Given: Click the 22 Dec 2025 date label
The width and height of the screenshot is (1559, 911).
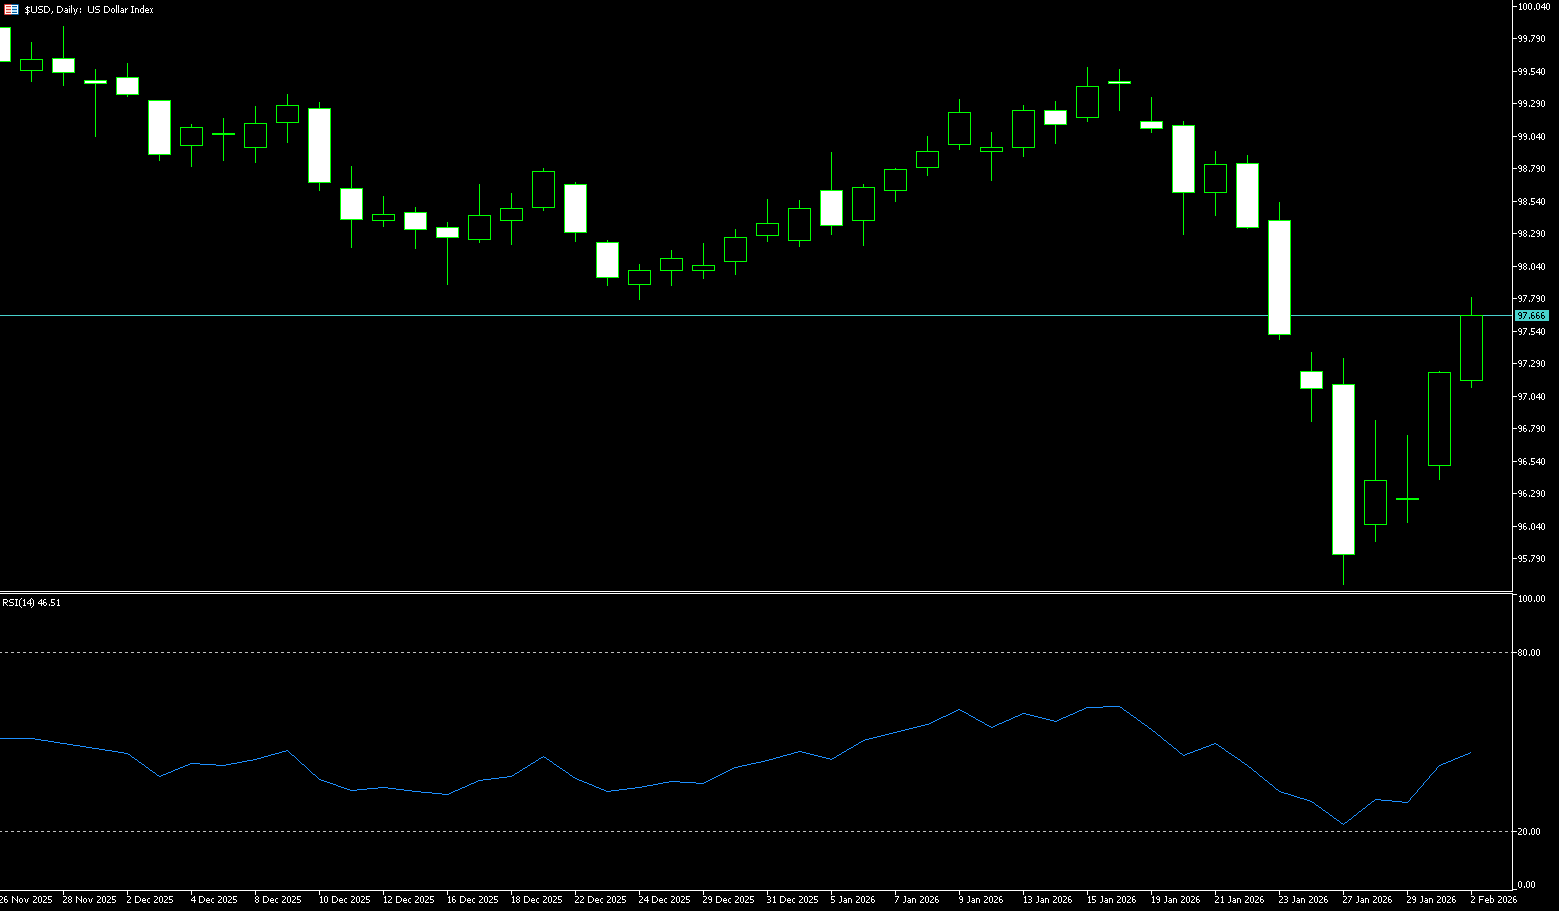Looking at the screenshot, I should 600,899.
